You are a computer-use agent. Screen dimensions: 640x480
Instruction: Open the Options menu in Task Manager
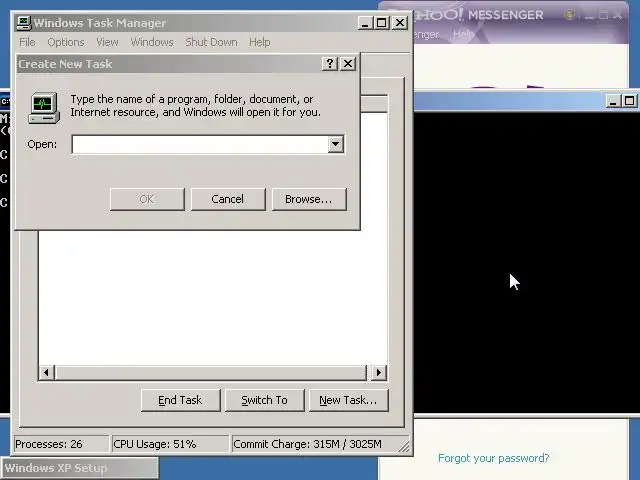click(x=66, y=42)
